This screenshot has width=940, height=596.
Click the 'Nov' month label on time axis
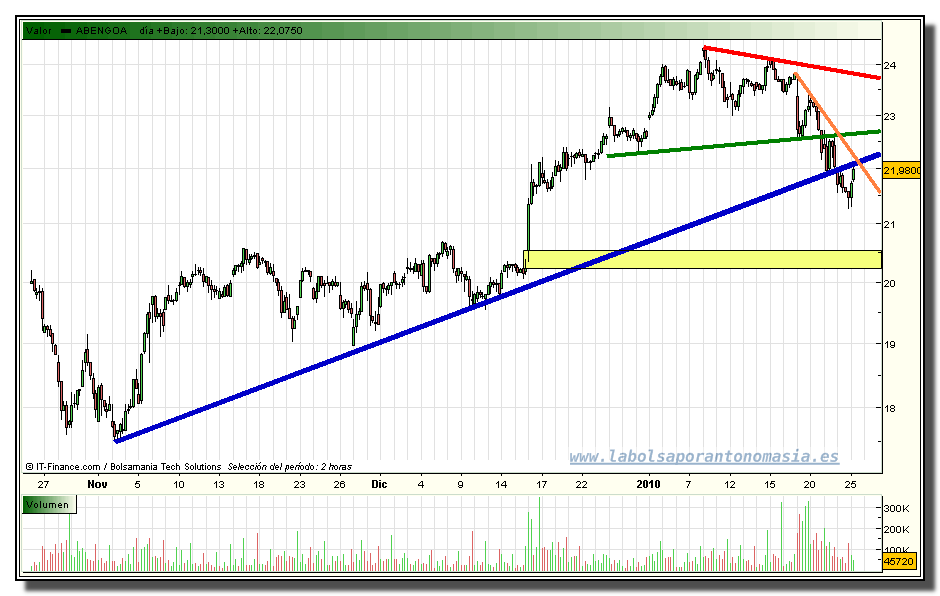point(97,484)
